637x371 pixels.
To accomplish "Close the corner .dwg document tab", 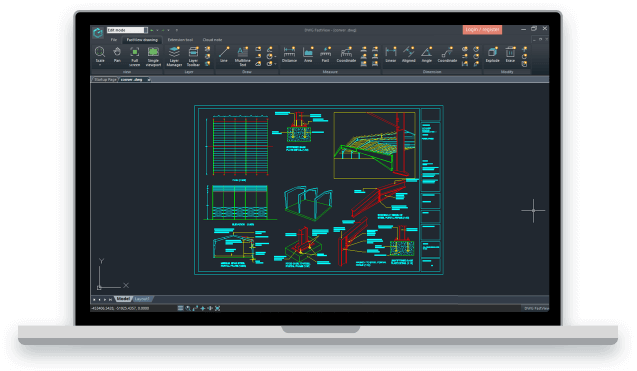I will point(149,80).
